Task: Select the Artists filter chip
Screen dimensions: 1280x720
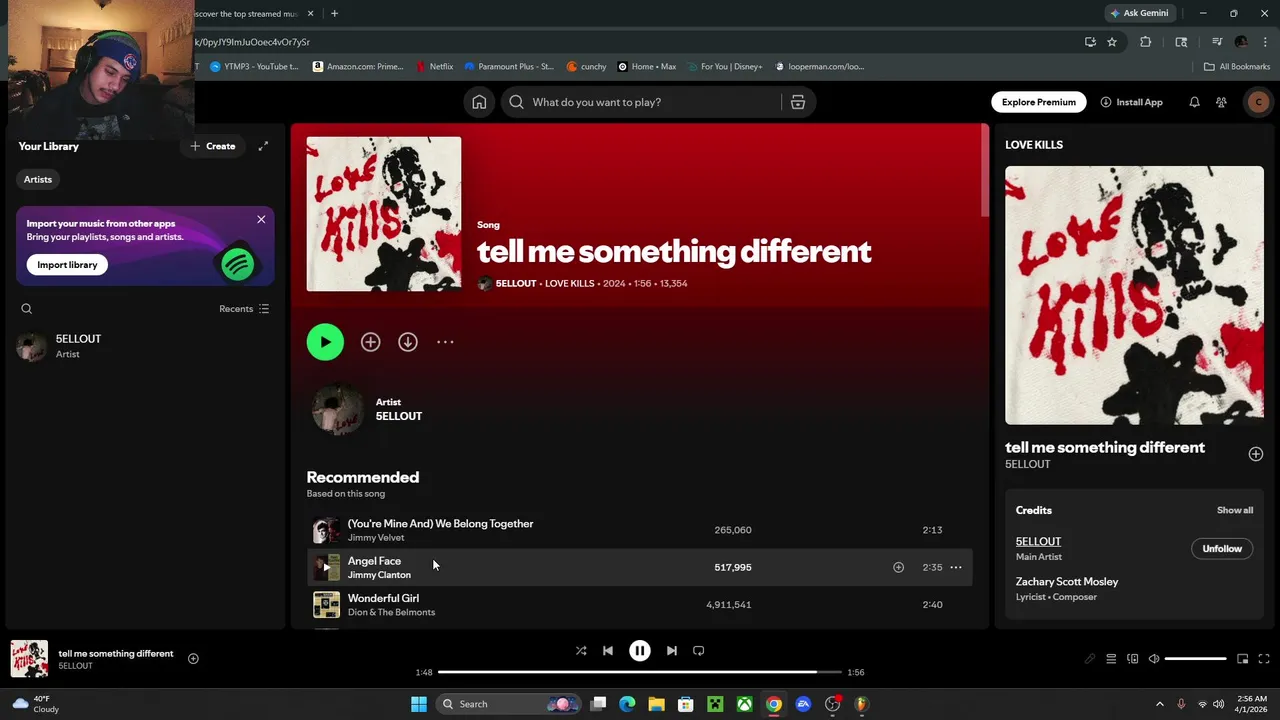Action: pyautogui.click(x=38, y=179)
